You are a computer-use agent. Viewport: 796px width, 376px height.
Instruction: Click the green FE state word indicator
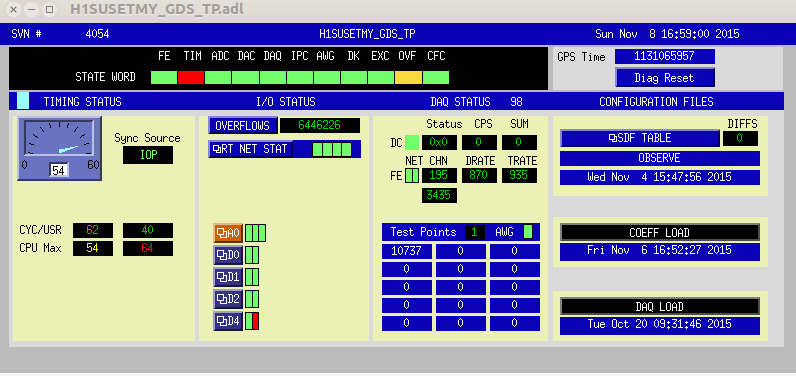pos(164,77)
